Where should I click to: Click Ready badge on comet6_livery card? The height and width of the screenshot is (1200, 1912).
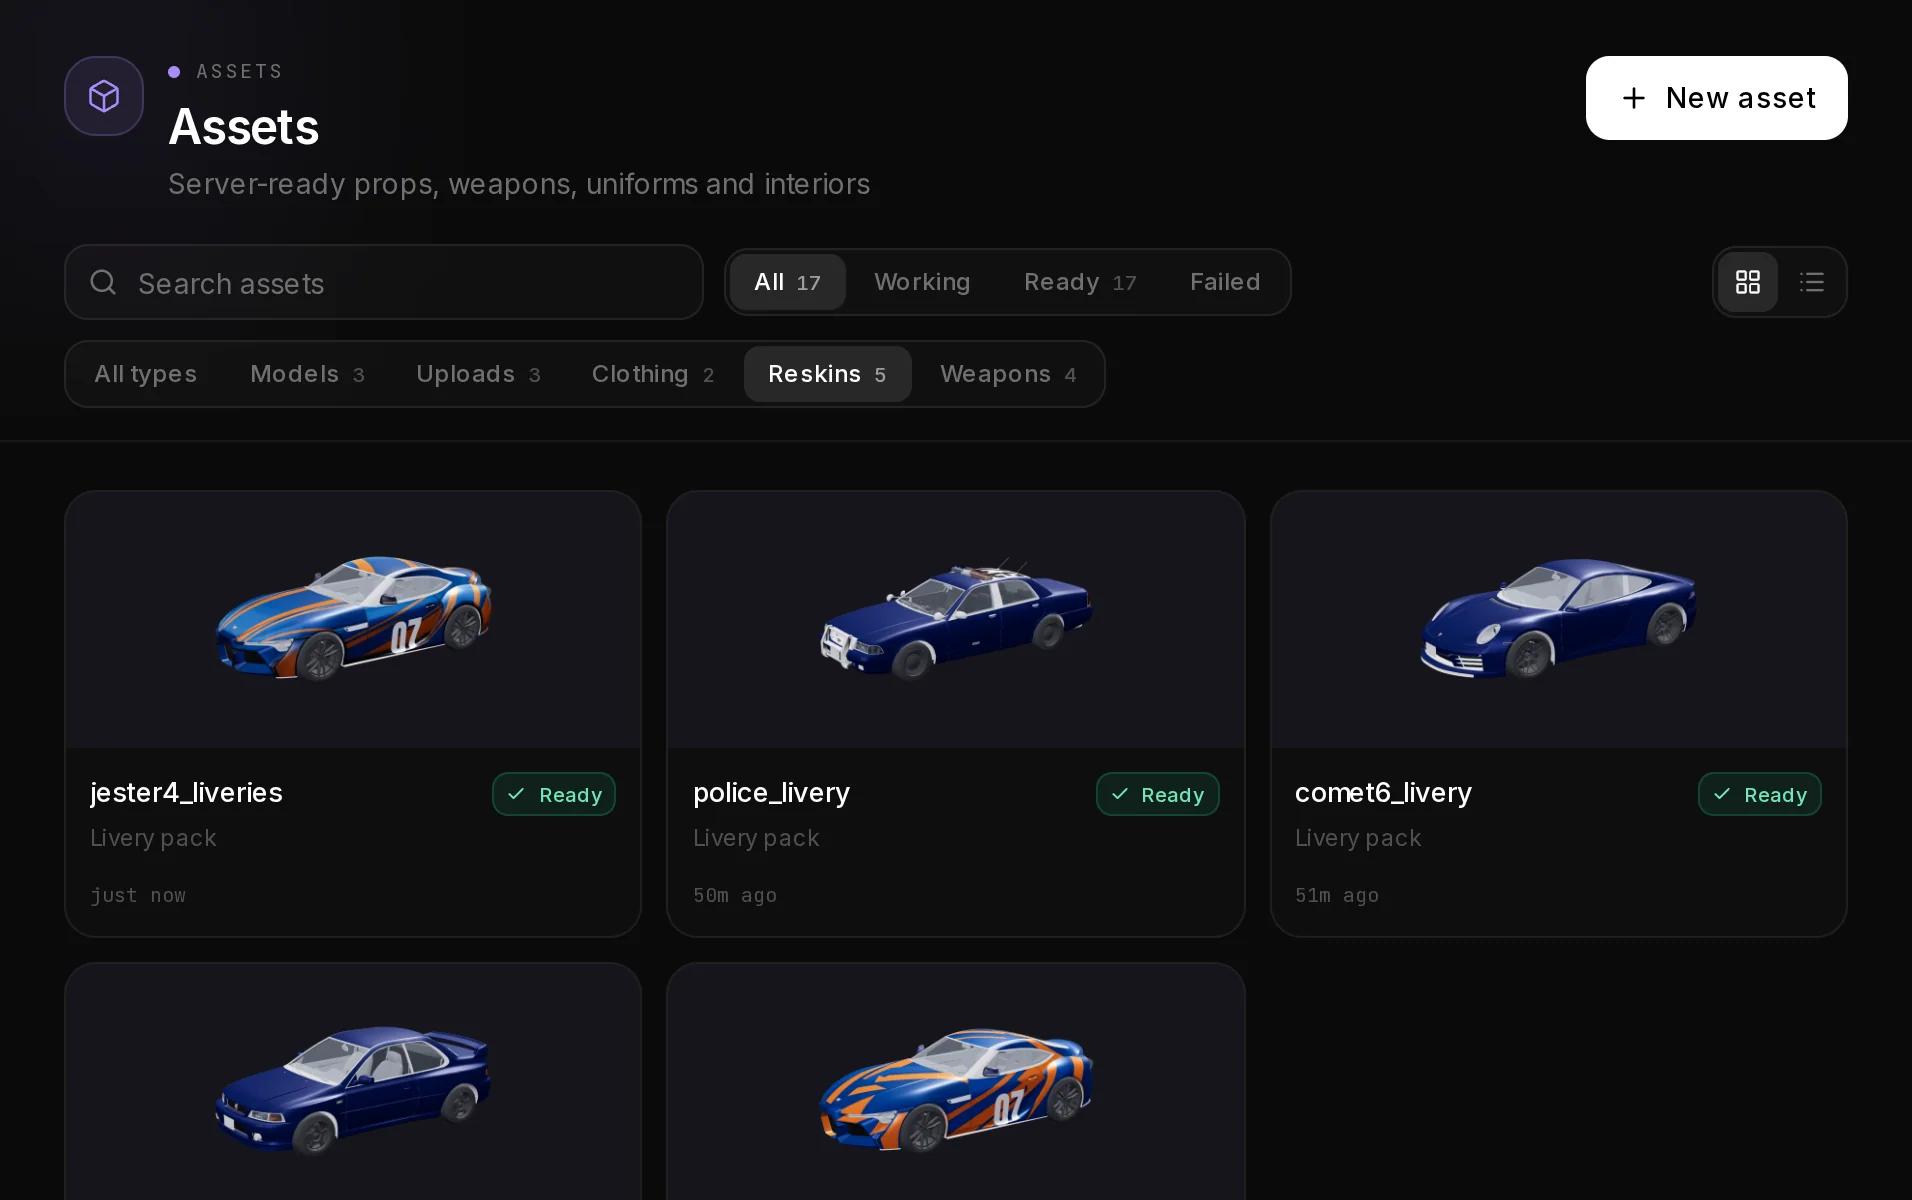point(1759,794)
